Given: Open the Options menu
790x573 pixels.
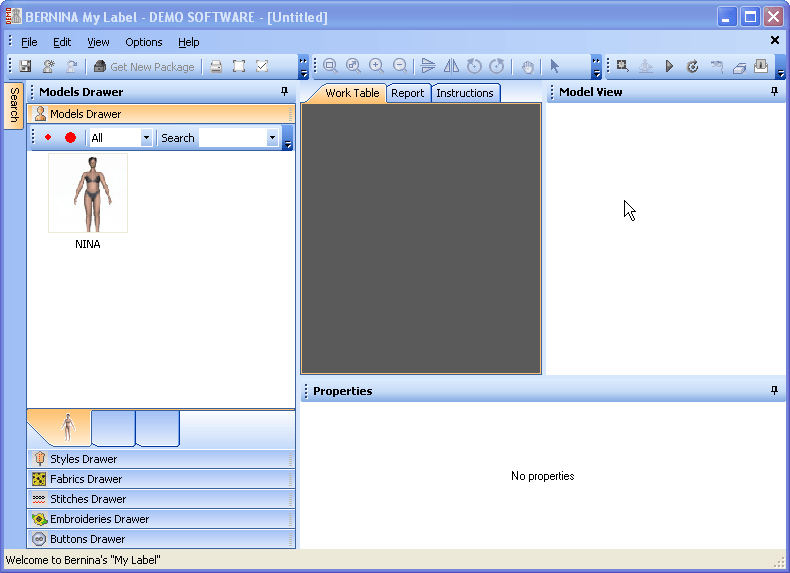Looking at the screenshot, I should 144,42.
